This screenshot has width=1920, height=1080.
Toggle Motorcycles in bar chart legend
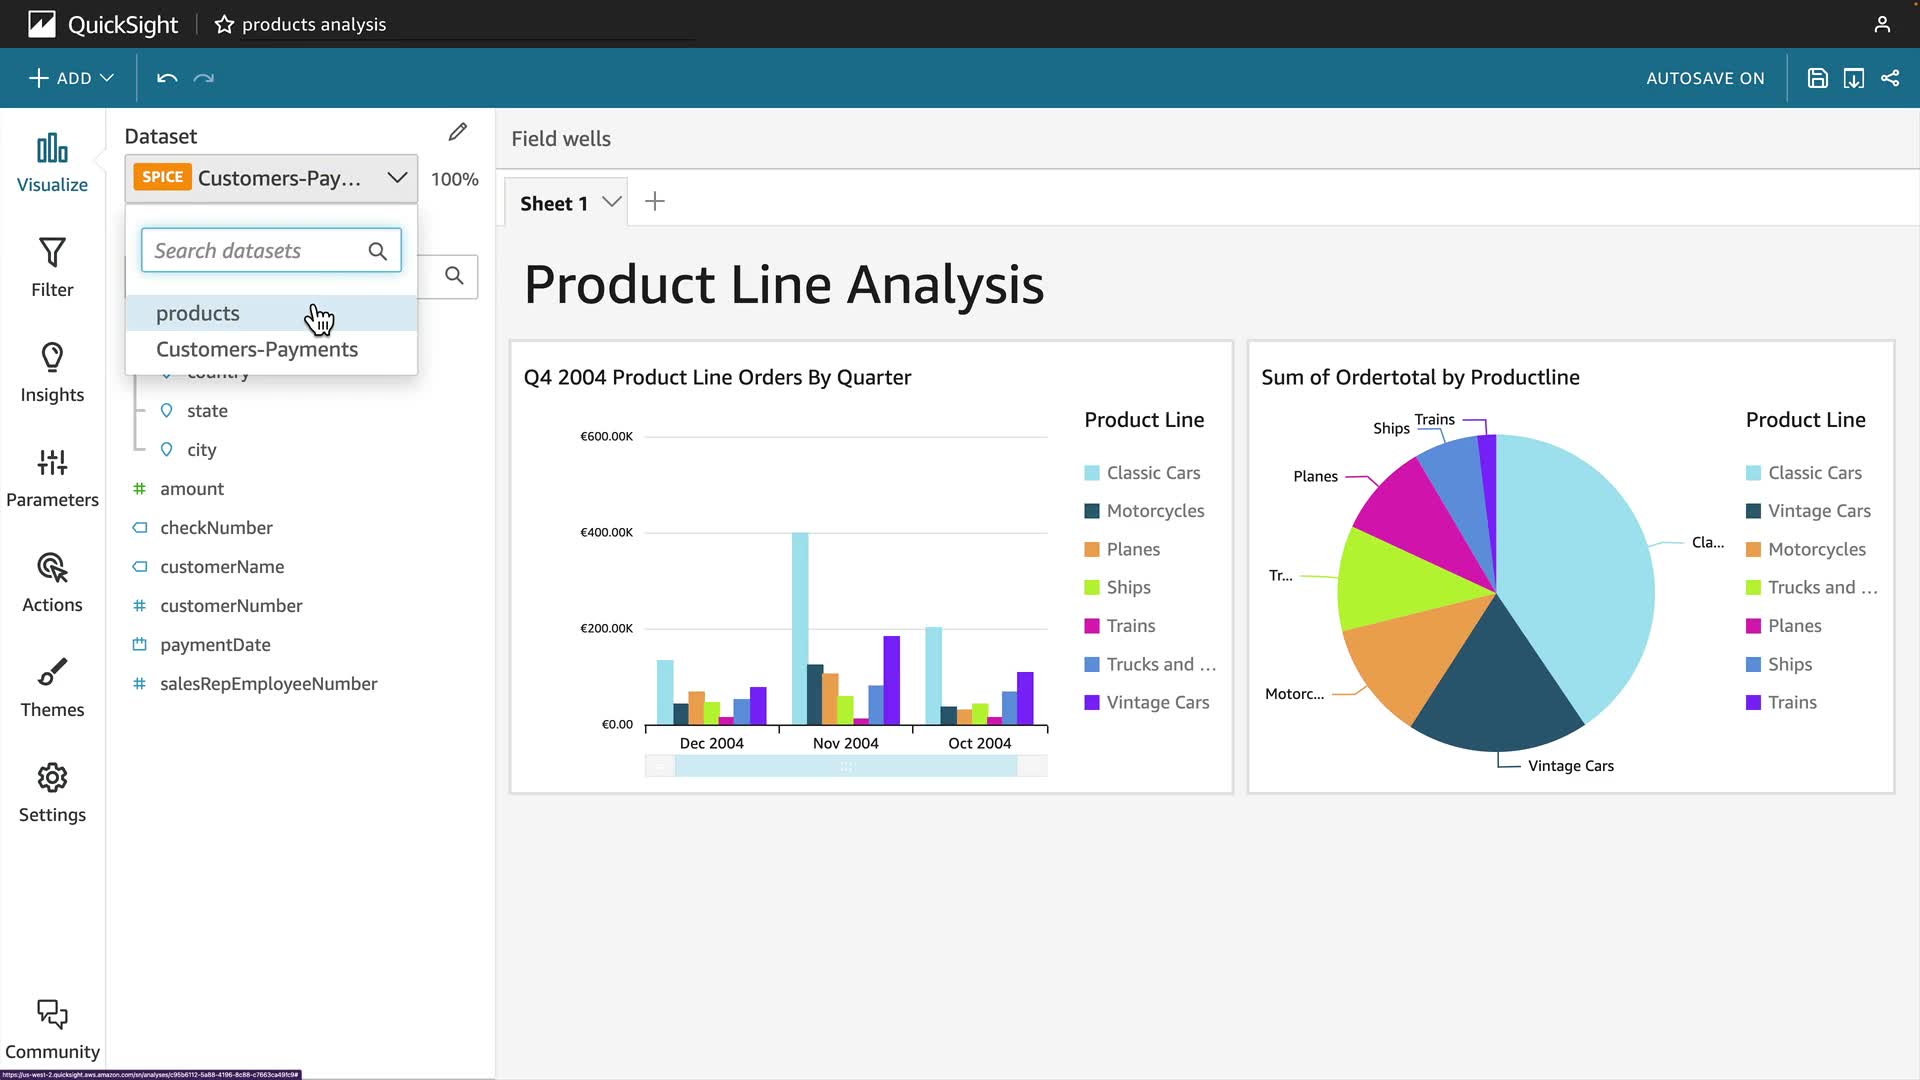[x=1154, y=511]
